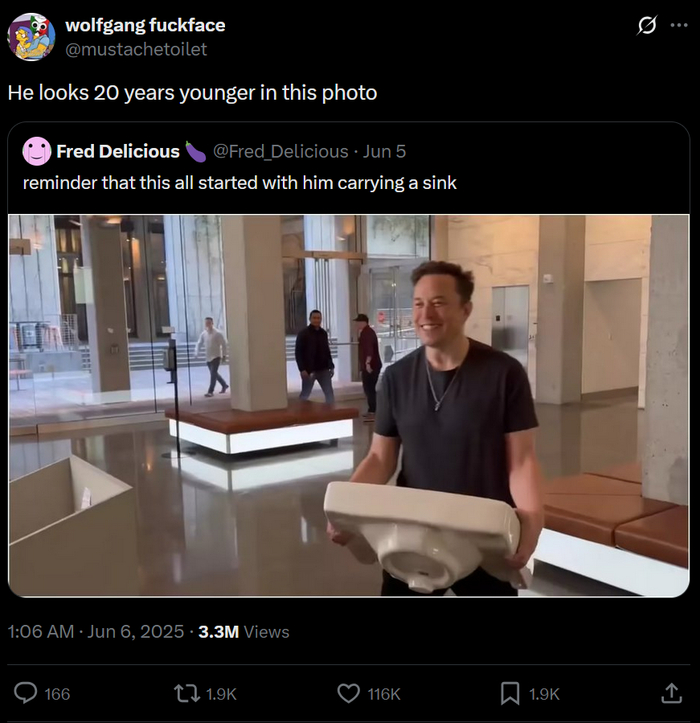Open quoted post text about carrying a sink
700x723 pixels.
[240, 183]
